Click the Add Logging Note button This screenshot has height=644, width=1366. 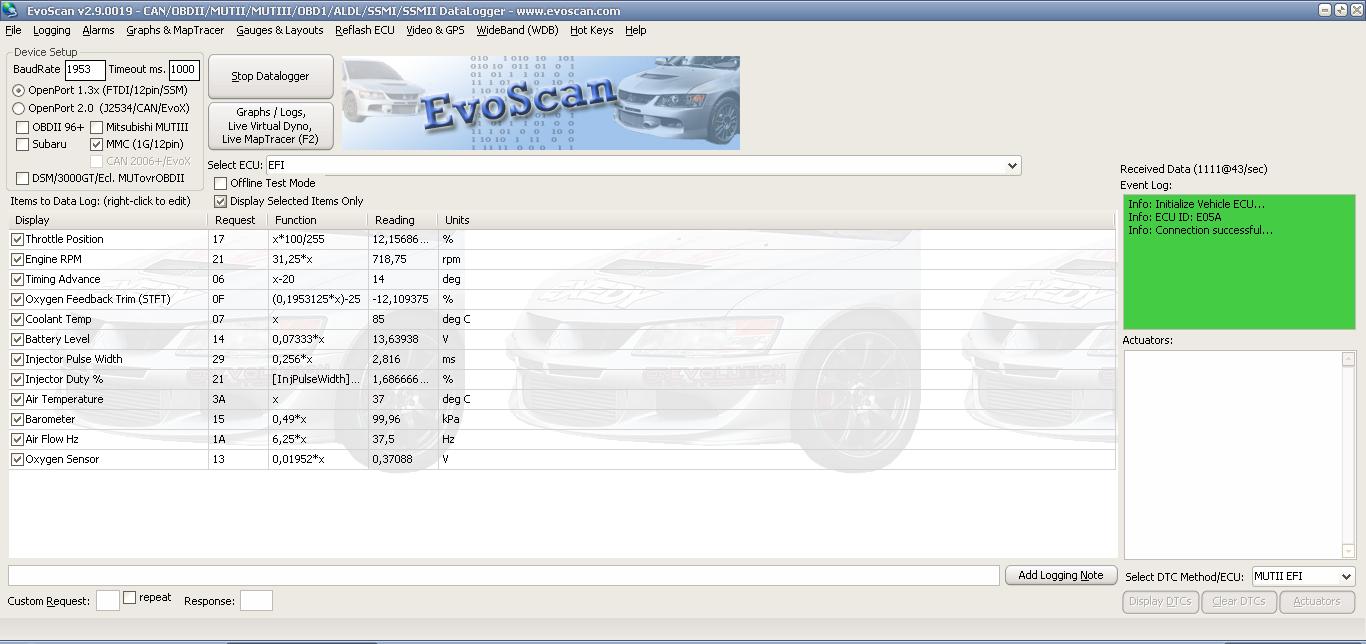[x=1060, y=576]
